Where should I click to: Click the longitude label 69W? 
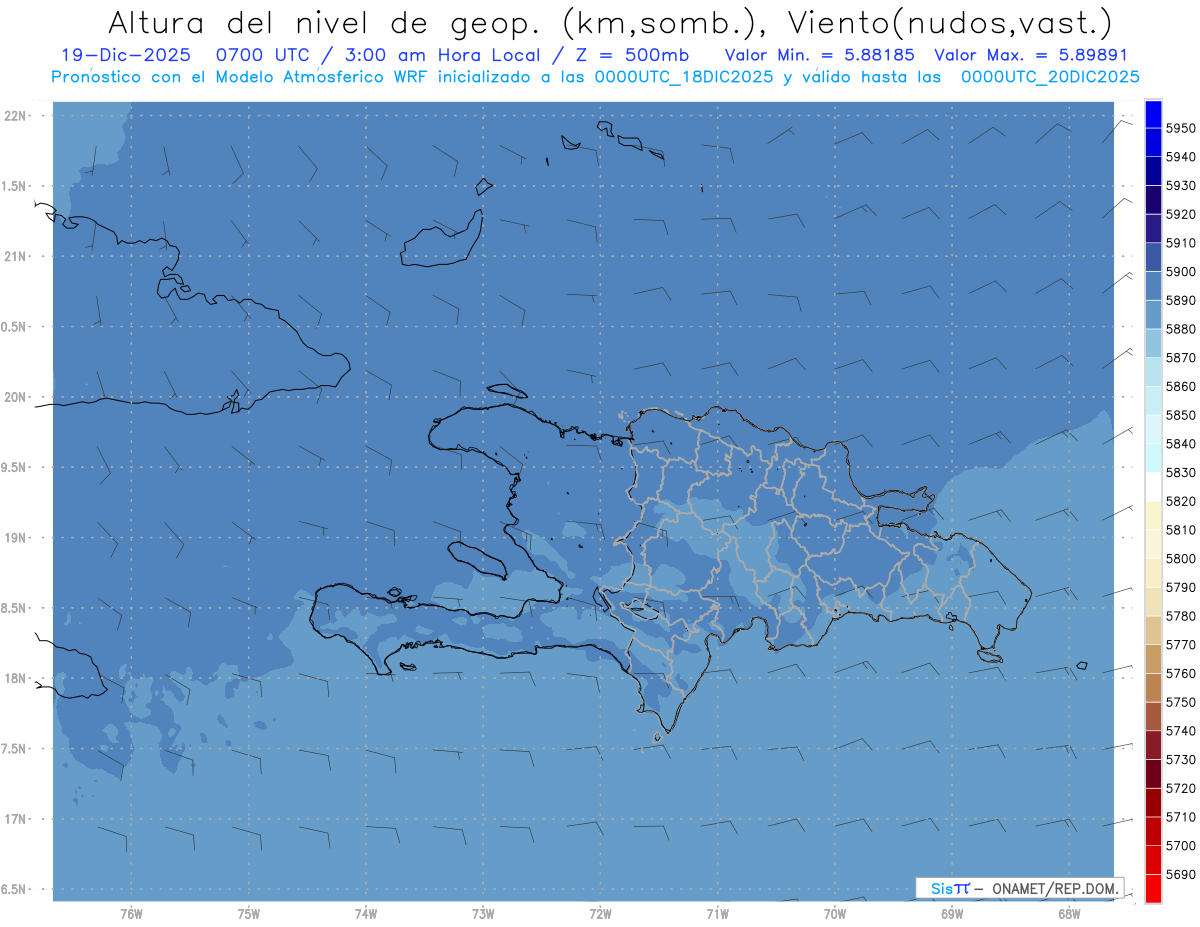coord(952,914)
